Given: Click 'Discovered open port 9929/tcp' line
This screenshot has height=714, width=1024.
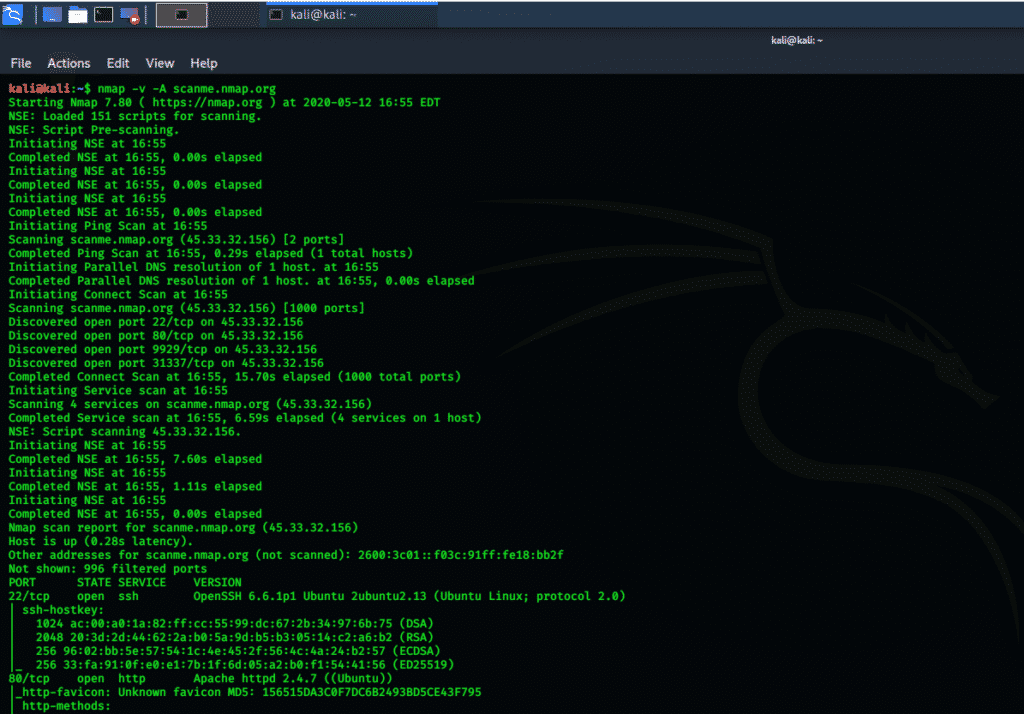Looking at the screenshot, I should pyautogui.click(x=163, y=349).
